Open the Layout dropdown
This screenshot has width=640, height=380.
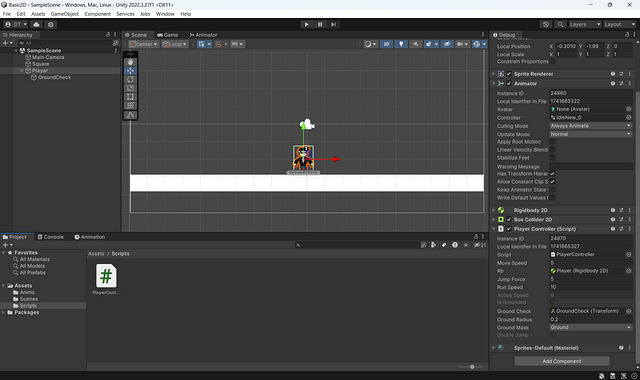(619, 24)
